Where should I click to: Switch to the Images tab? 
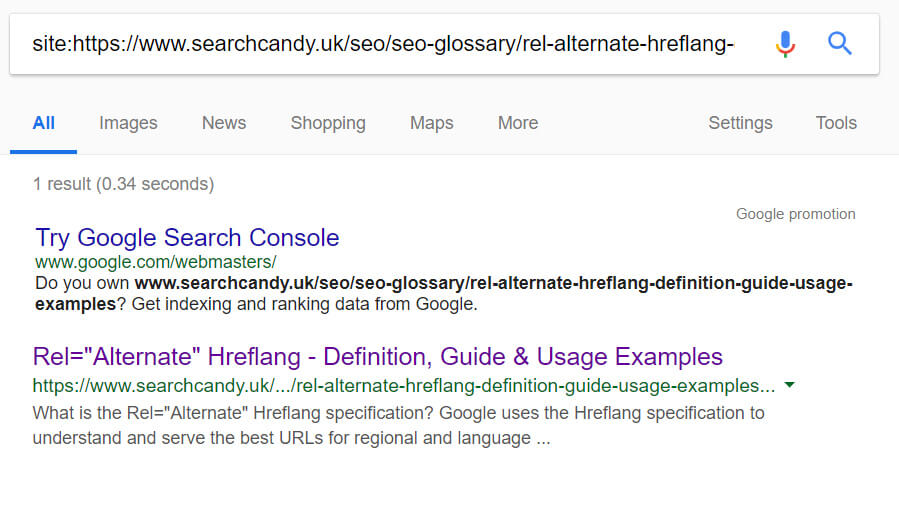tap(128, 123)
